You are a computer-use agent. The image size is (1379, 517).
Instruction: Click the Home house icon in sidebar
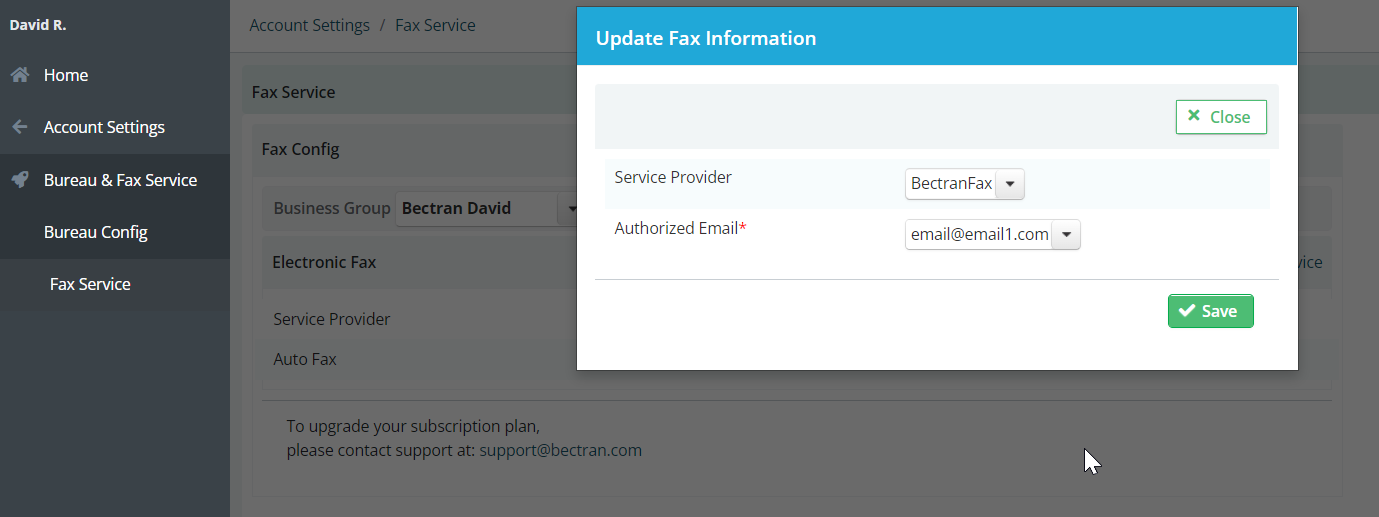(x=19, y=75)
